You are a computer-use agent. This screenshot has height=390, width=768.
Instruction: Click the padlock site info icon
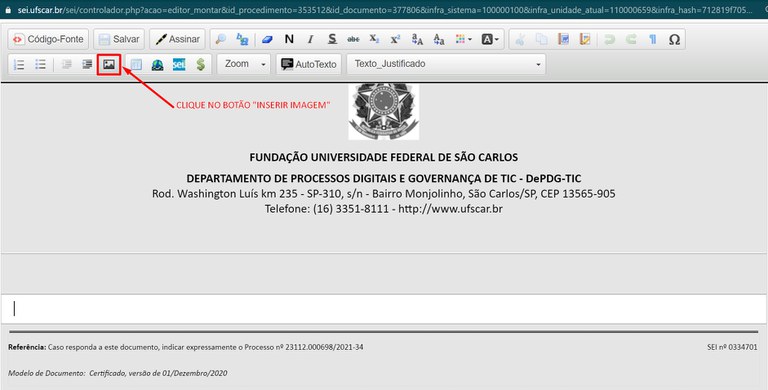pyautogui.click(x=7, y=10)
